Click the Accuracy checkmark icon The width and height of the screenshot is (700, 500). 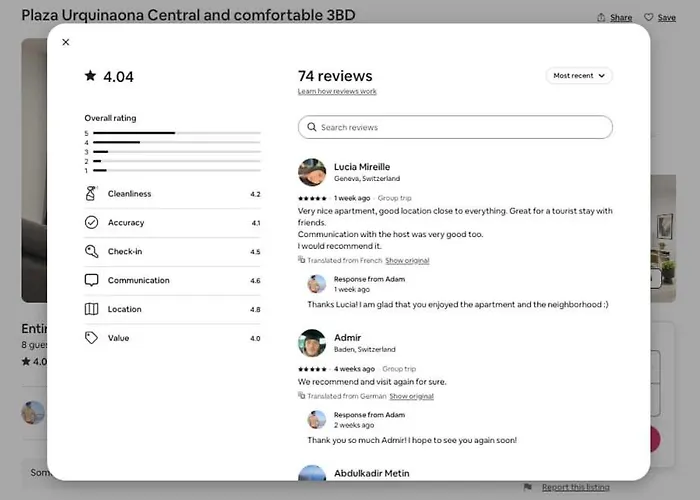(x=92, y=222)
